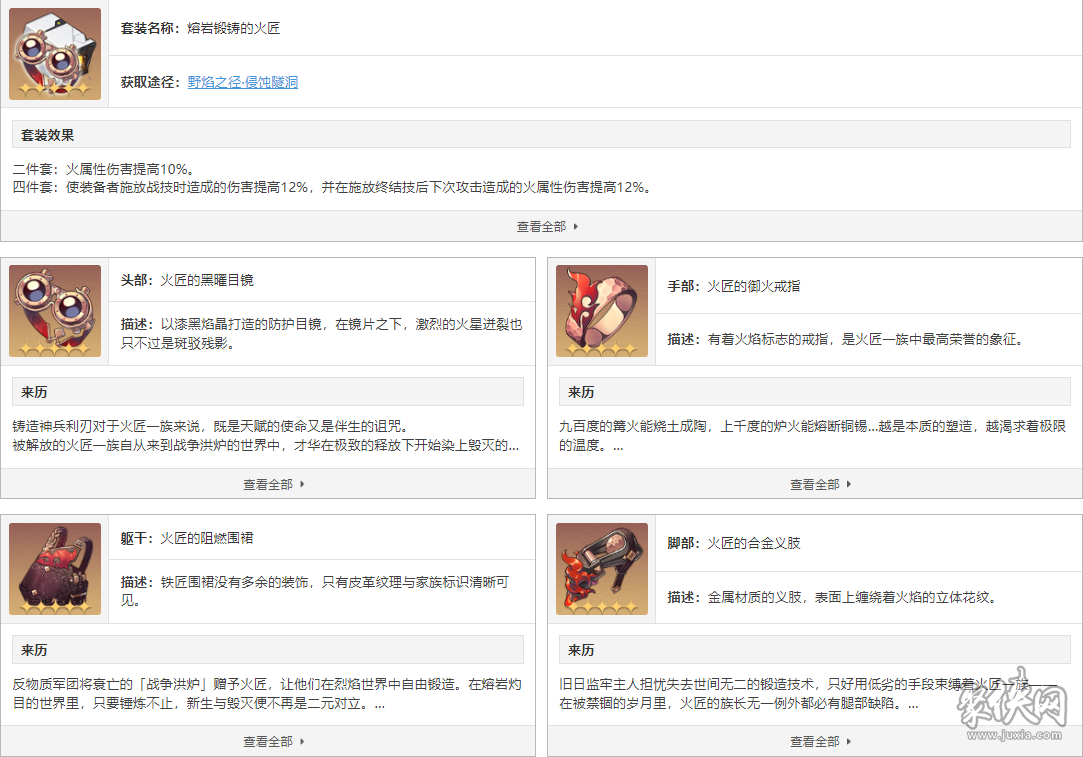Click the 头部：火匠的黑曜目镜 title
Image resolution: width=1083 pixels, height=757 pixels.
click(x=186, y=280)
